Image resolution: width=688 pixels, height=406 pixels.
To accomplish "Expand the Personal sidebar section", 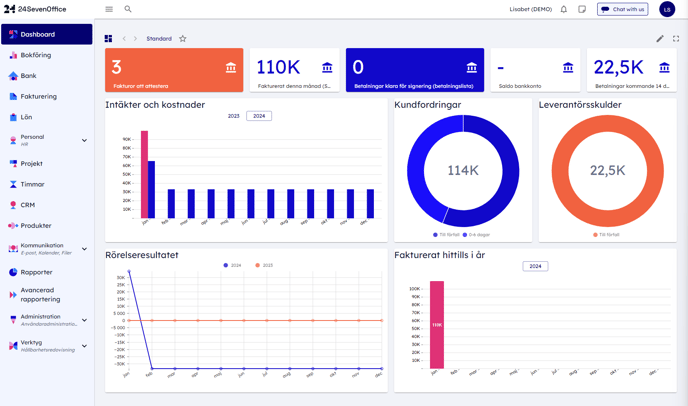I will (84, 140).
